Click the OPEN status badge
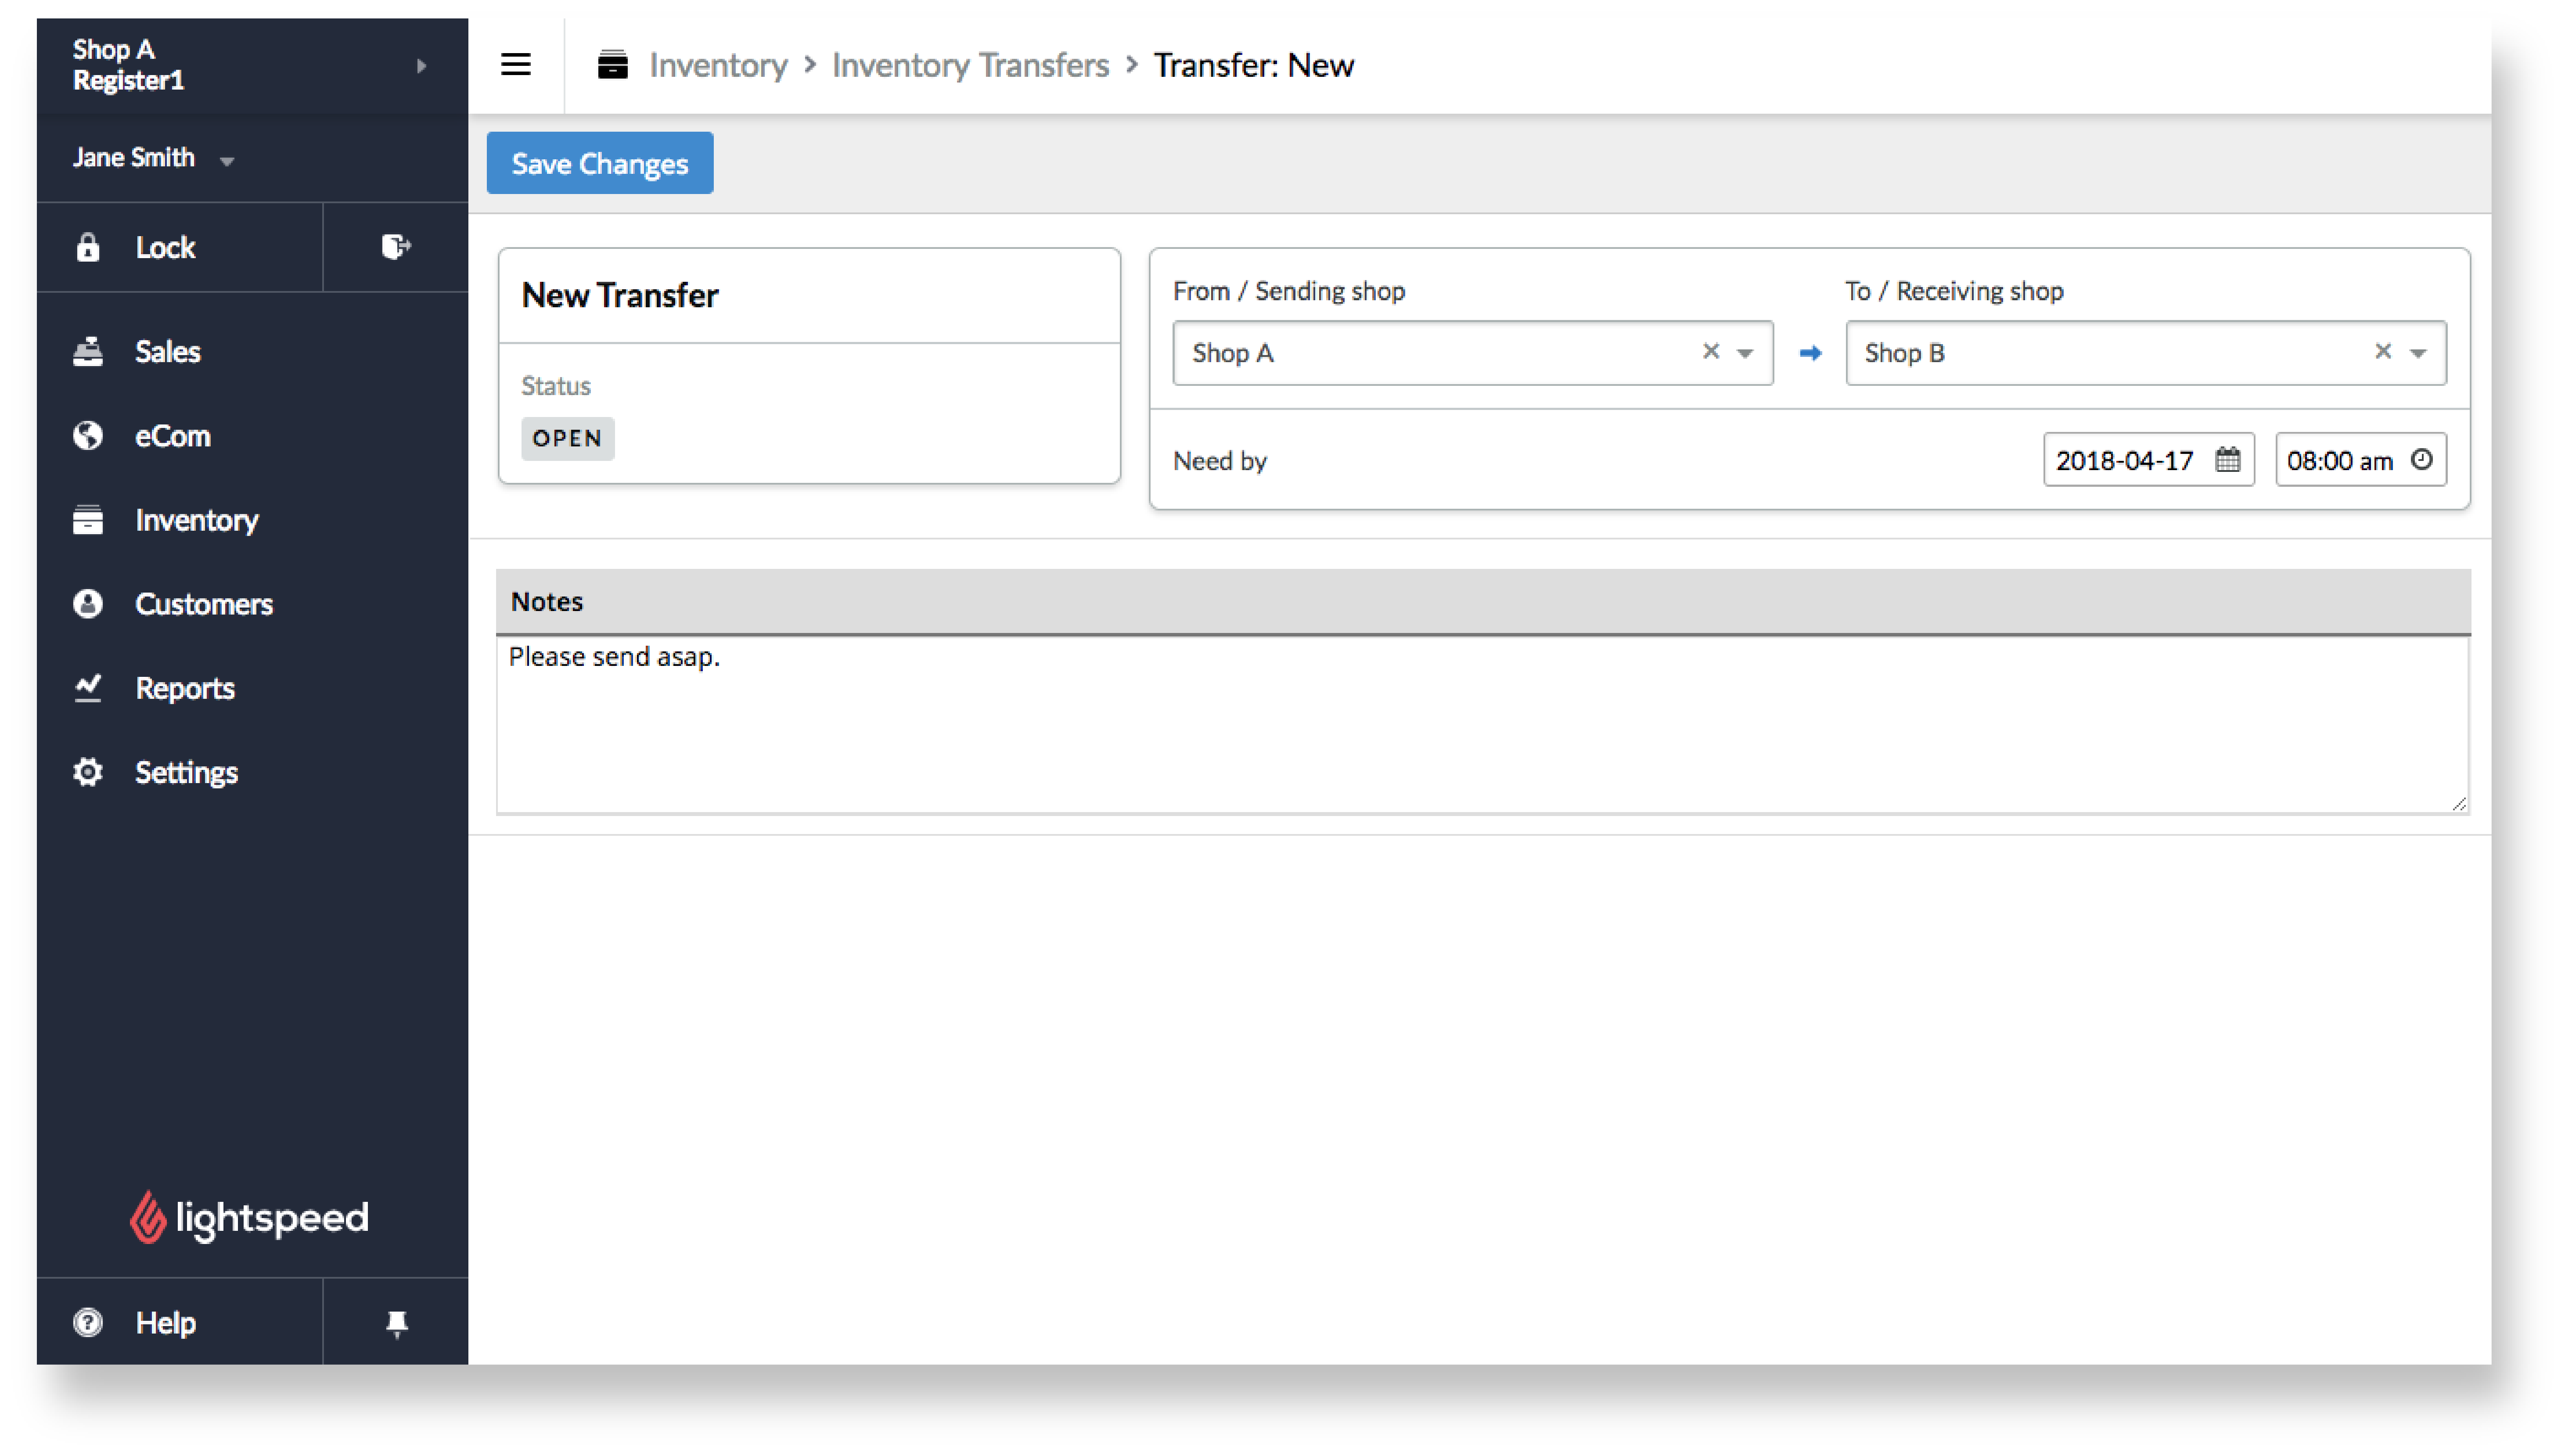The height and width of the screenshot is (1456, 2565). pyautogui.click(x=567, y=438)
